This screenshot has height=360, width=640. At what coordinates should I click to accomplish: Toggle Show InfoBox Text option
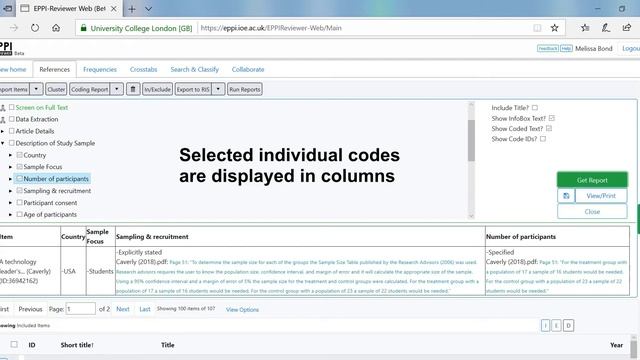(x=552, y=118)
